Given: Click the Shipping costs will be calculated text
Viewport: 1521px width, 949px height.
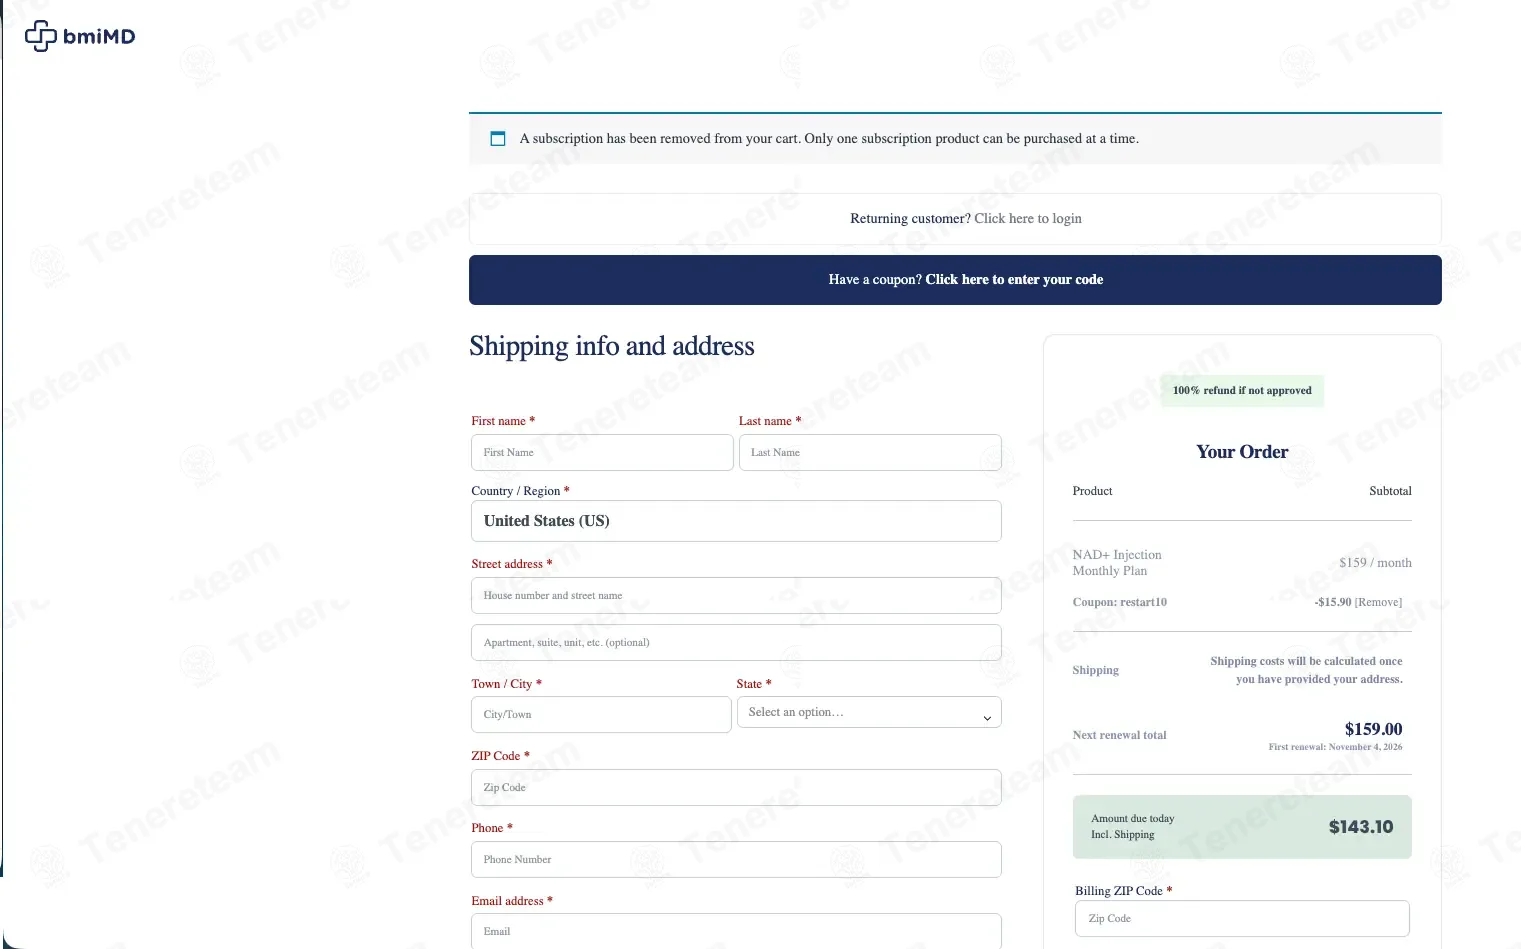Looking at the screenshot, I should 1306,670.
